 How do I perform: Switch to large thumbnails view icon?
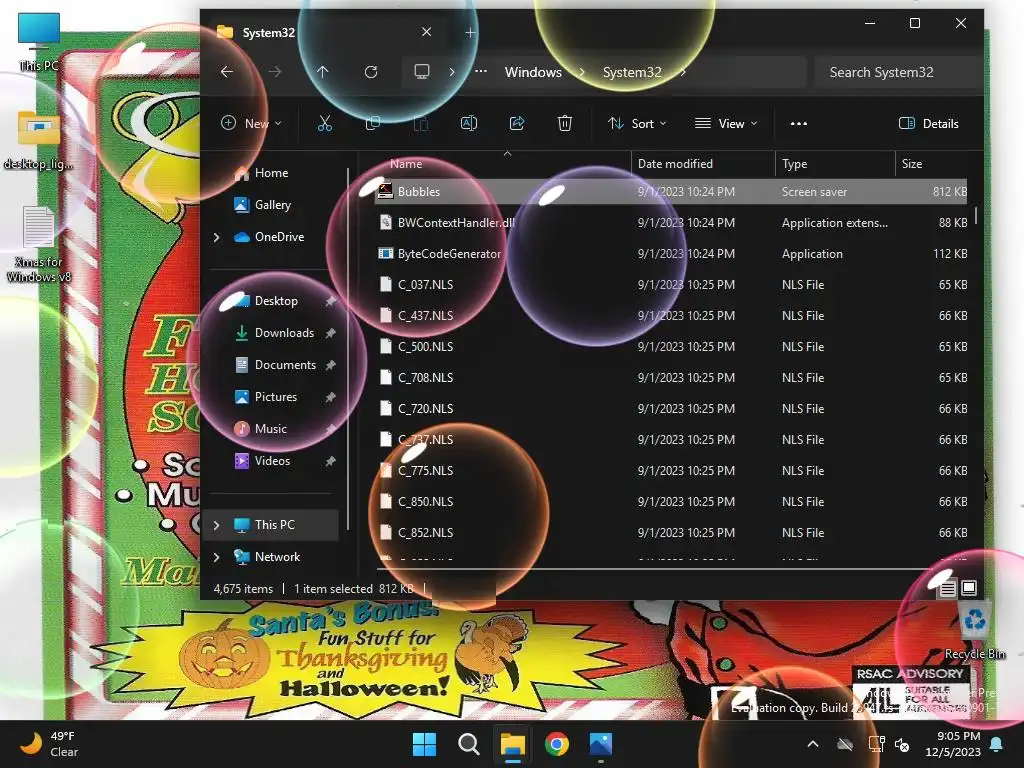[969, 588]
